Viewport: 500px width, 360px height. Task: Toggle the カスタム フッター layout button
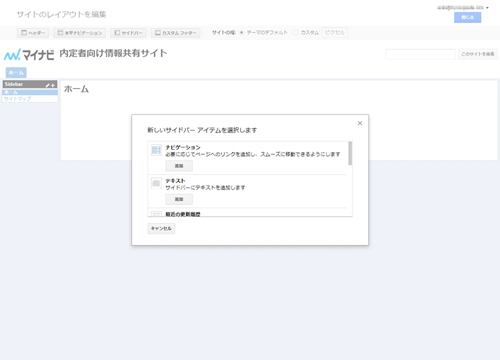click(176, 33)
